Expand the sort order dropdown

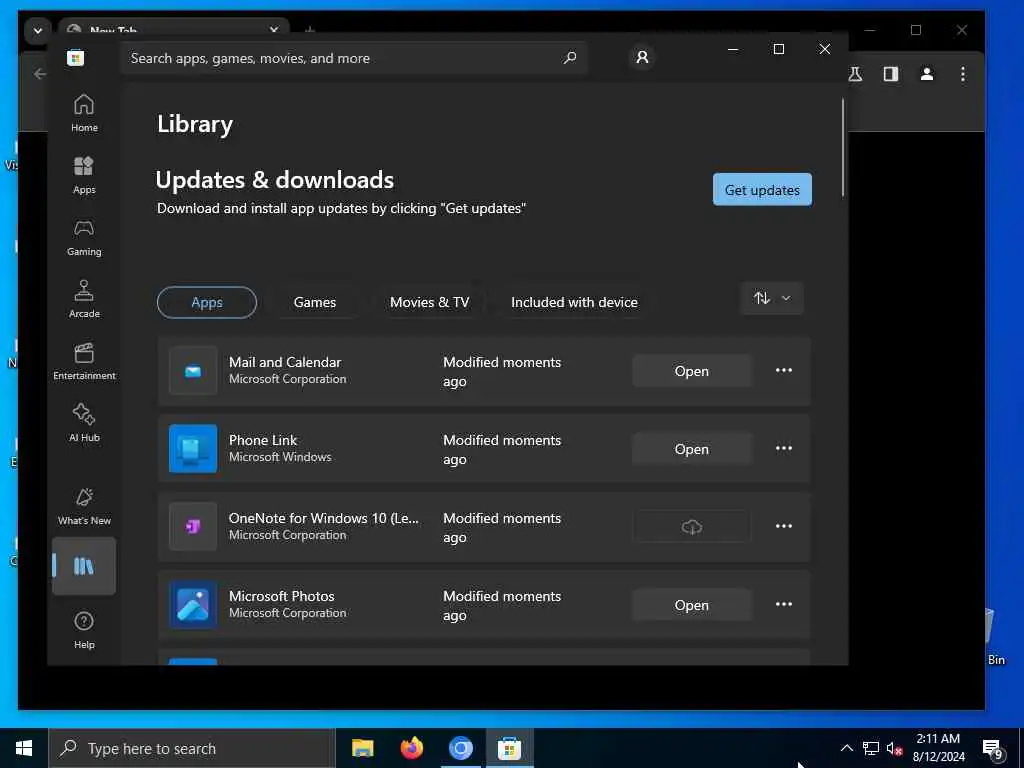(x=772, y=298)
